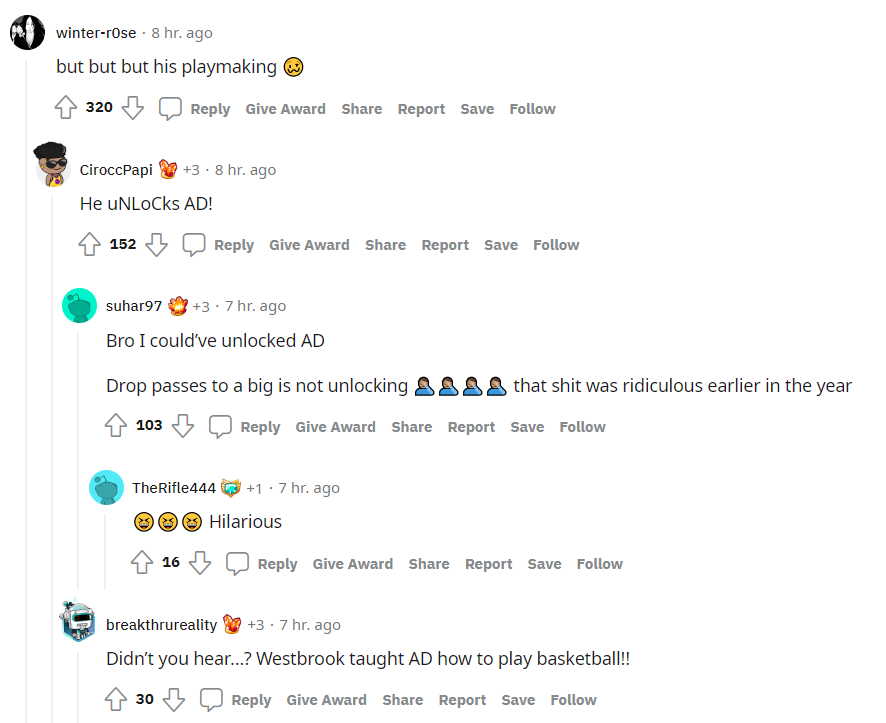Click reply bubble icon on TheRifle444's comment
The width and height of the screenshot is (886, 723).
[x=237, y=563]
